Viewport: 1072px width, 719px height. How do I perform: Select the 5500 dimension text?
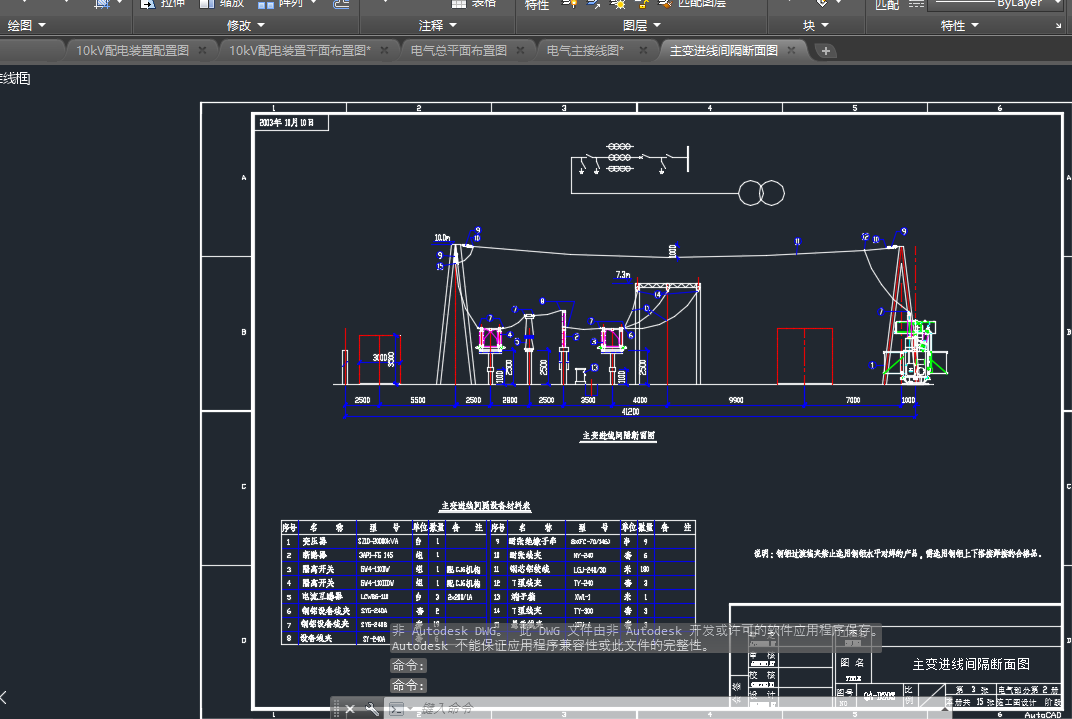click(x=418, y=400)
